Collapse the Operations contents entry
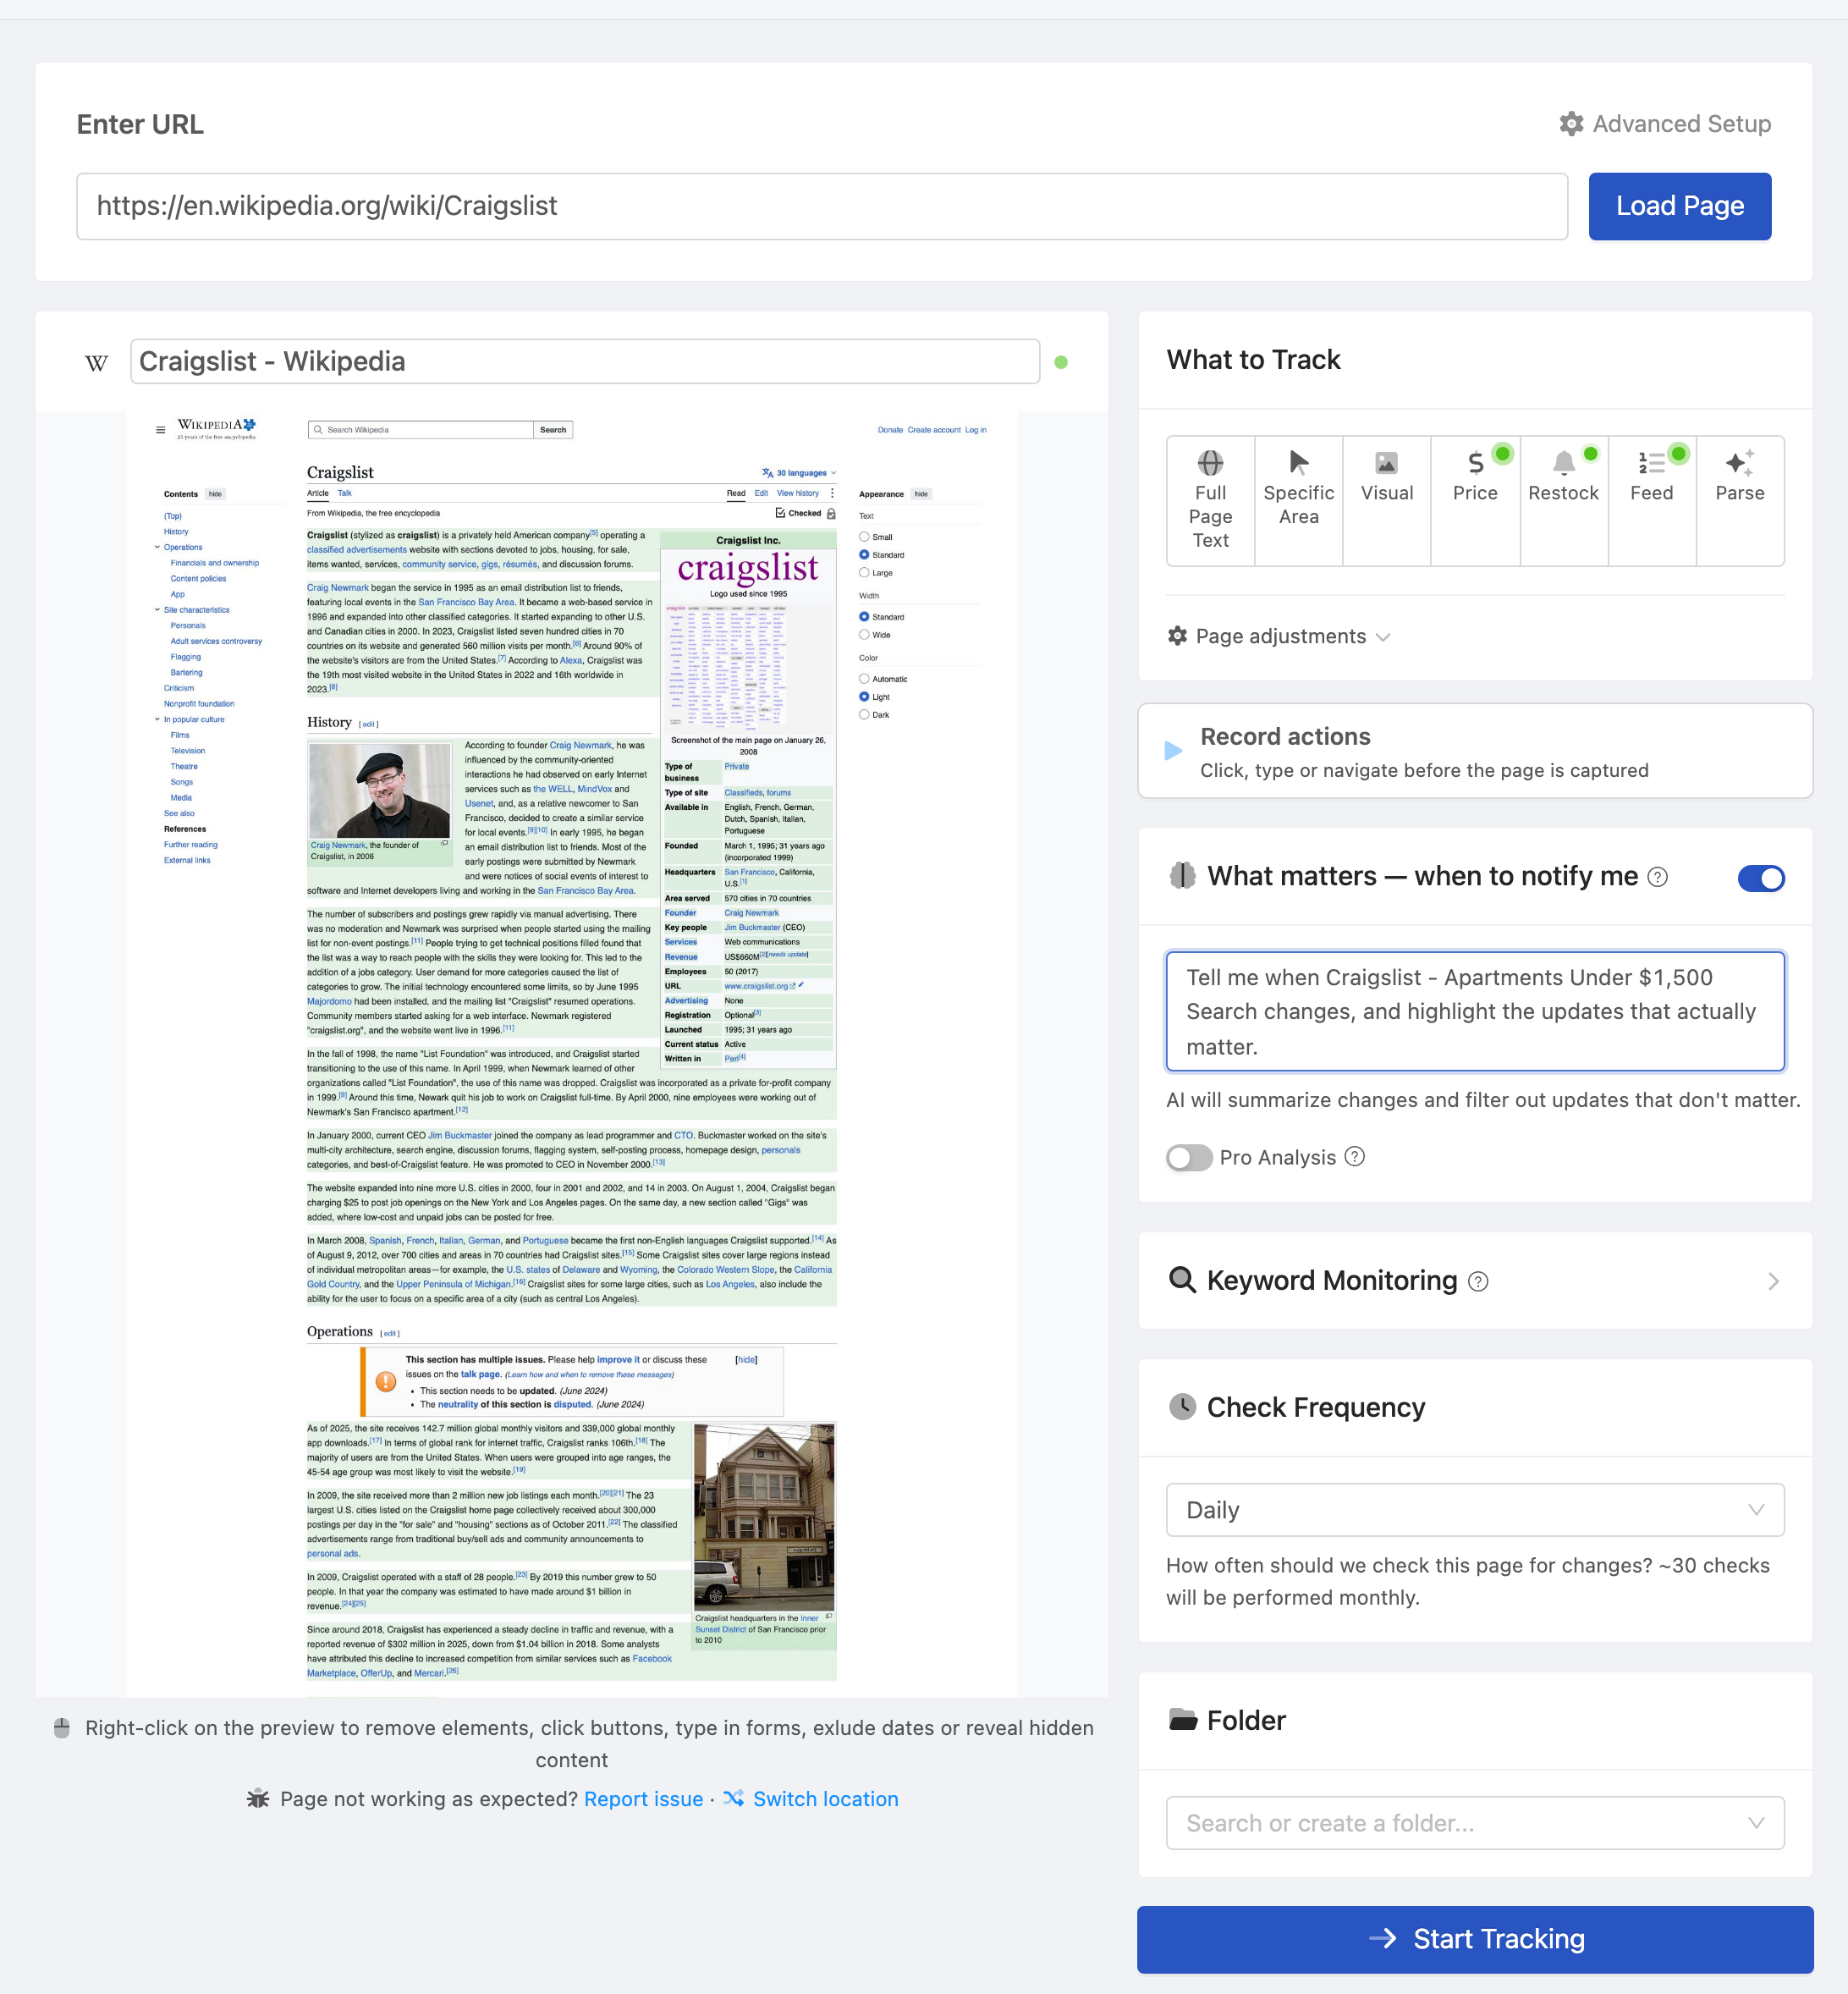Image resolution: width=1848 pixels, height=1994 pixels. point(157,547)
